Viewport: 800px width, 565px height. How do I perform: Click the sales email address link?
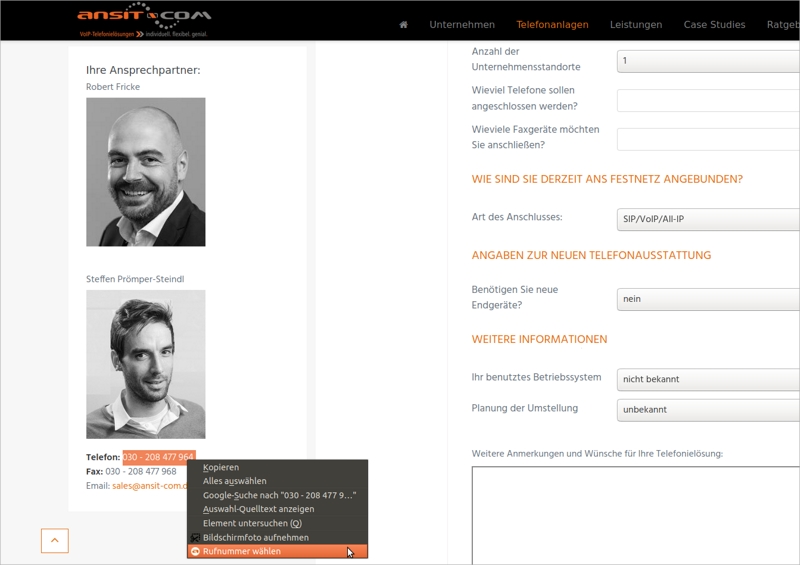(149, 486)
